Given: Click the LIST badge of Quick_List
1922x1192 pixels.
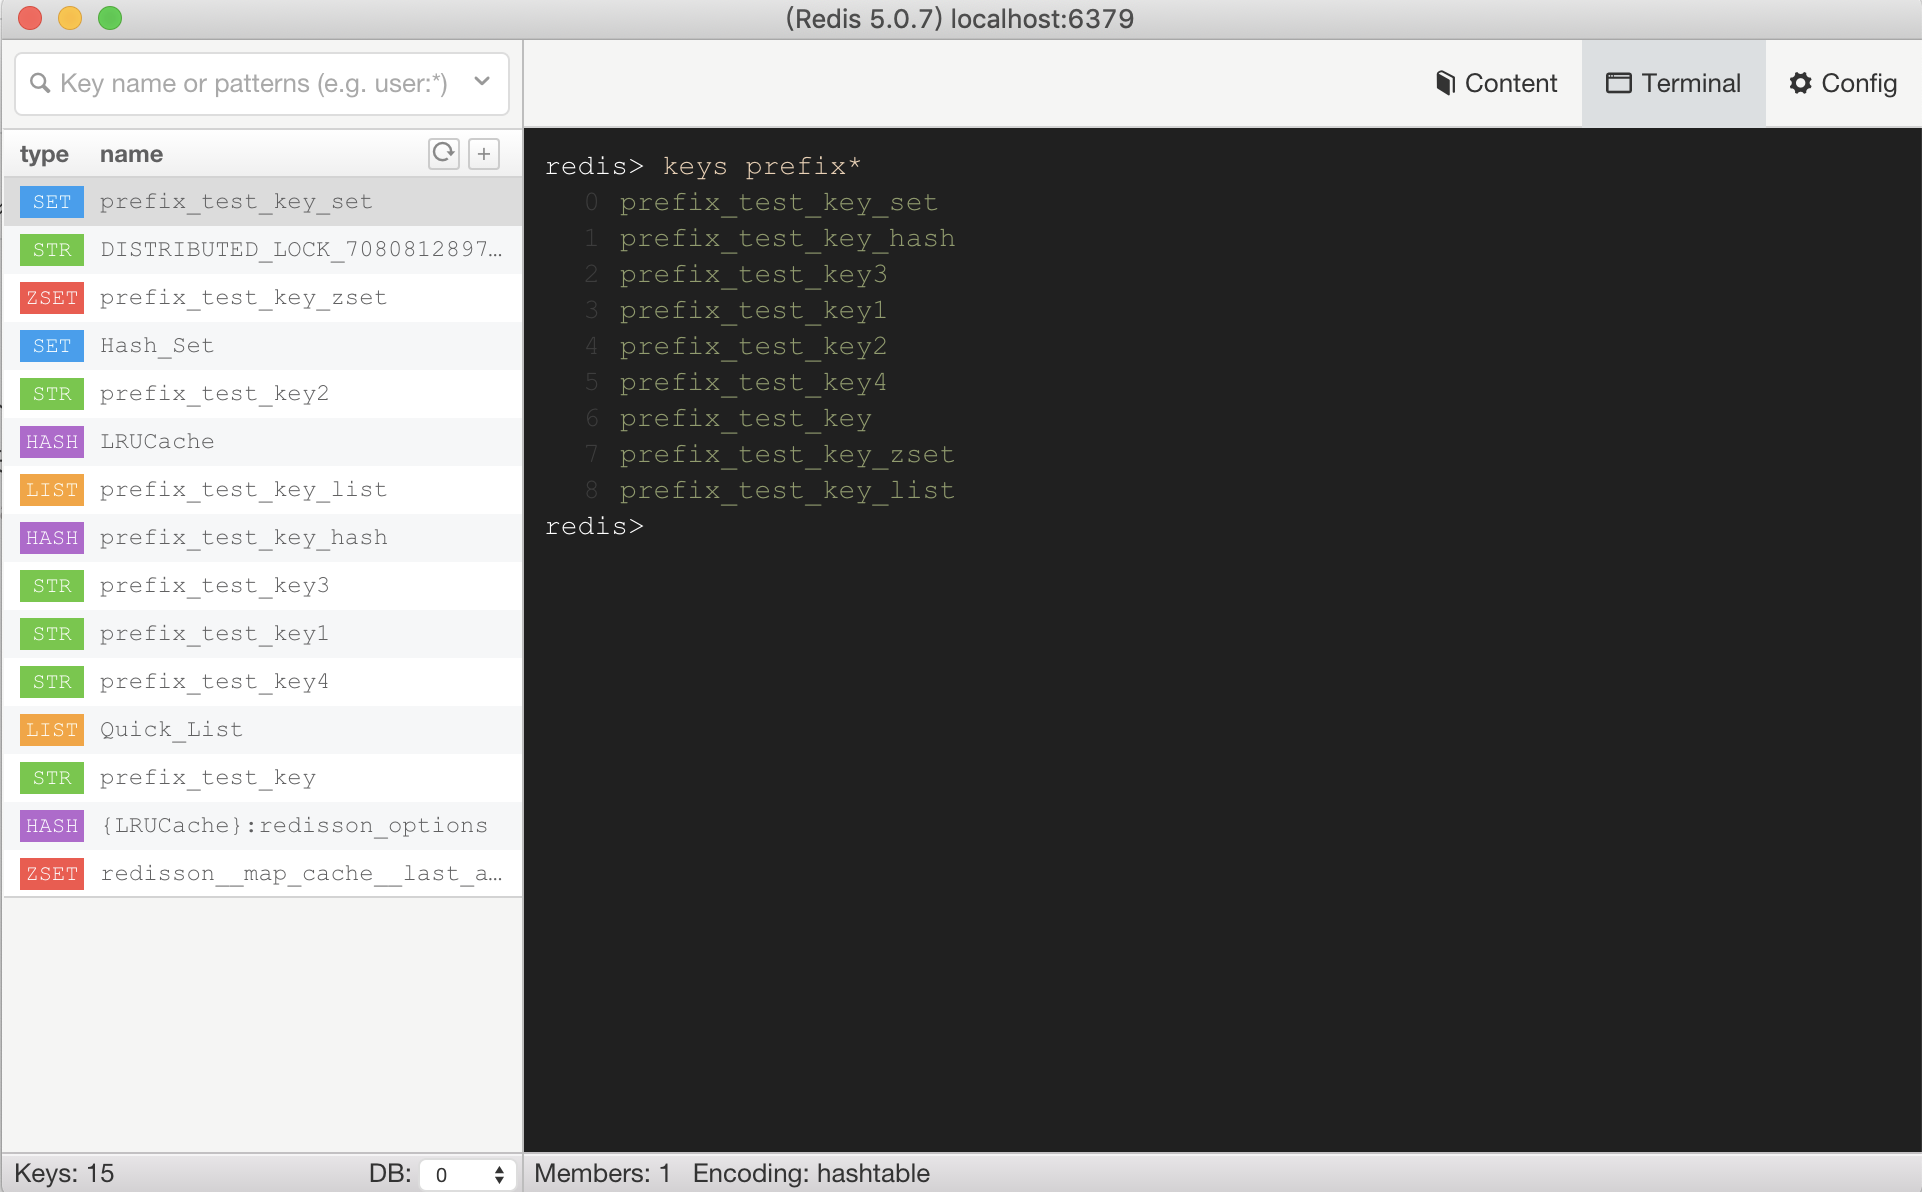Looking at the screenshot, I should point(52,730).
